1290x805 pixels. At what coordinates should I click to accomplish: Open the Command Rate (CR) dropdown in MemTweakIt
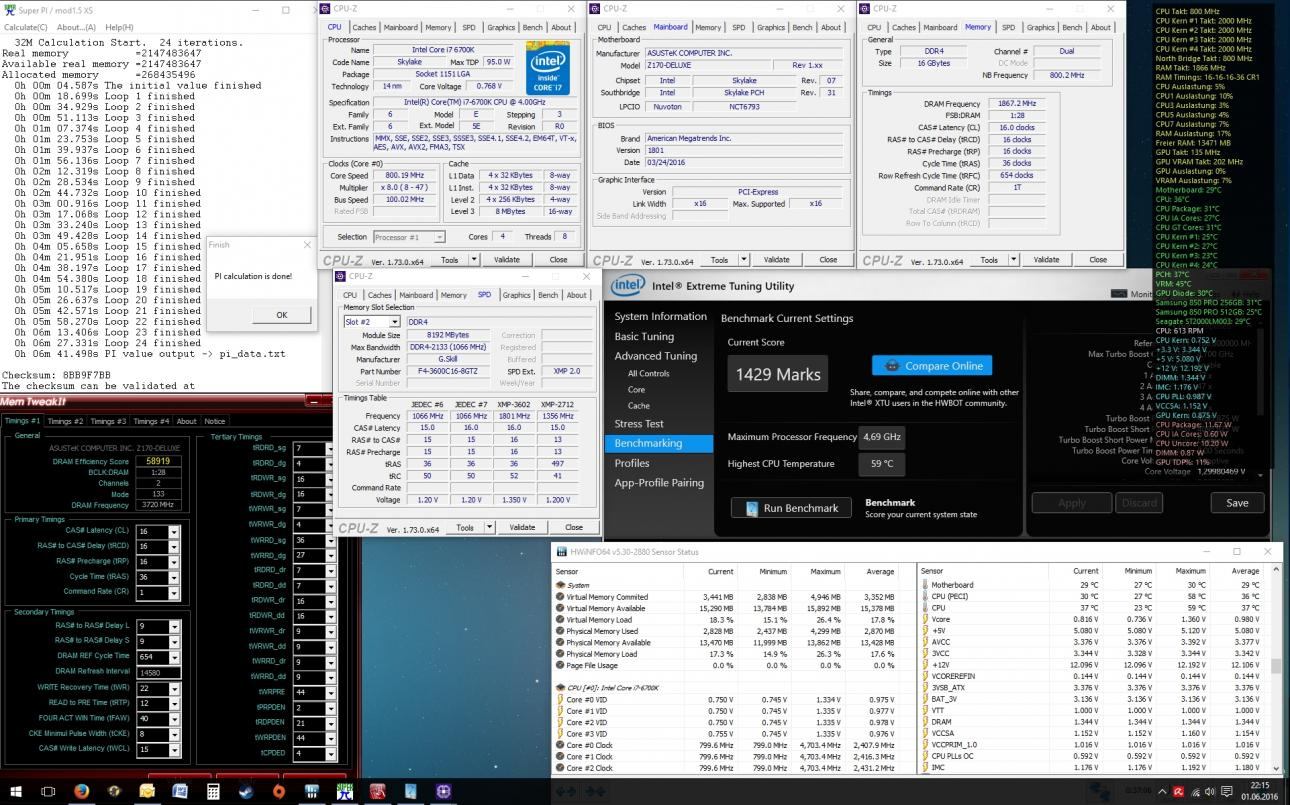(x=174, y=592)
